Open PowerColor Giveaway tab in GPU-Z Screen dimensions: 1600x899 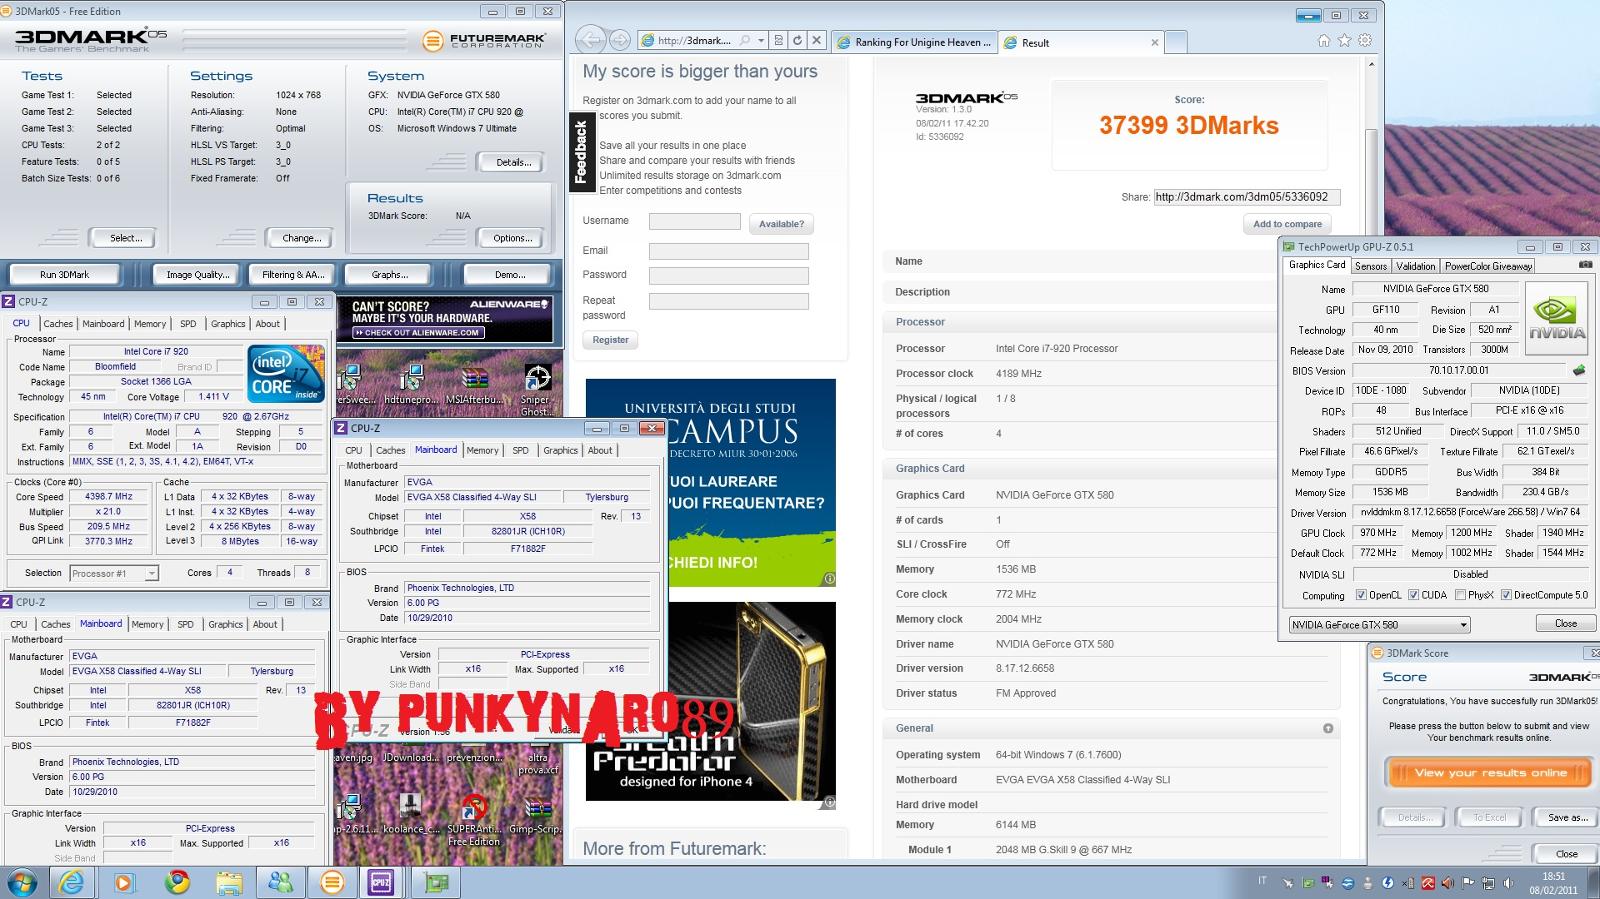click(x=1488, y=266)
